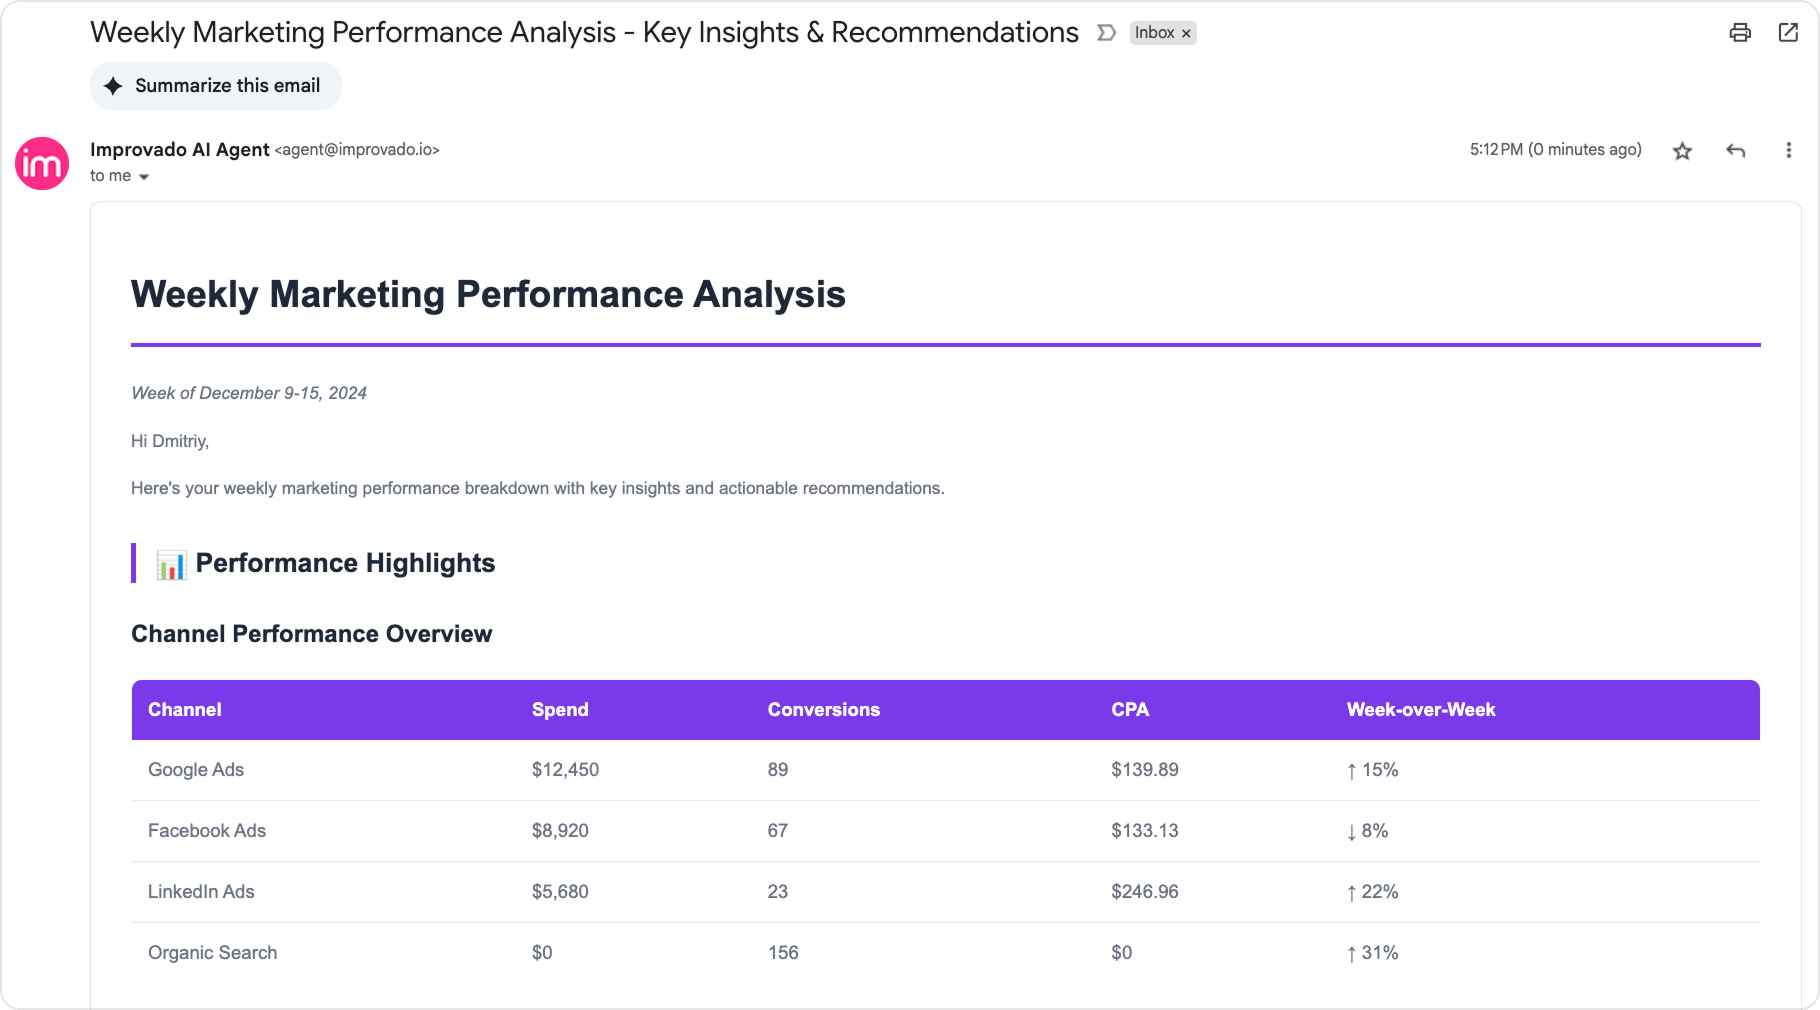
Task: Remove the Inbox label via x
Action: click(x=1186, y=34)
